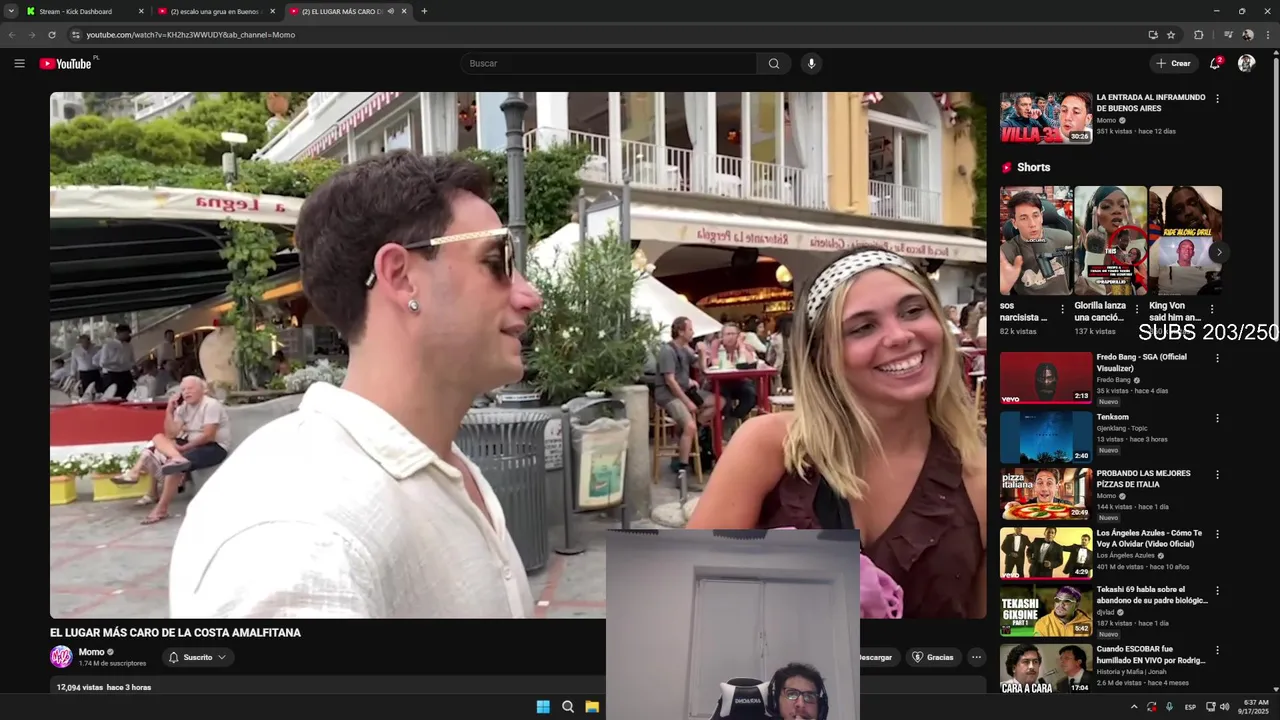Open the tab search dropdown arrow

tap(10, 11)
